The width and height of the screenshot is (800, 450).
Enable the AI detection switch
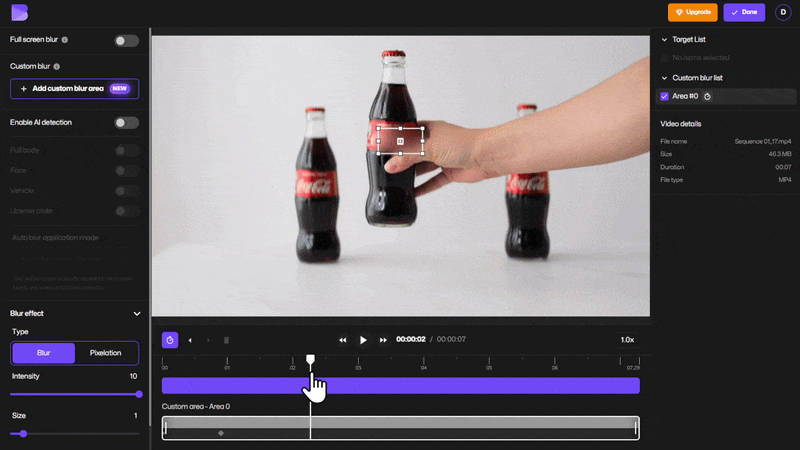126,122
